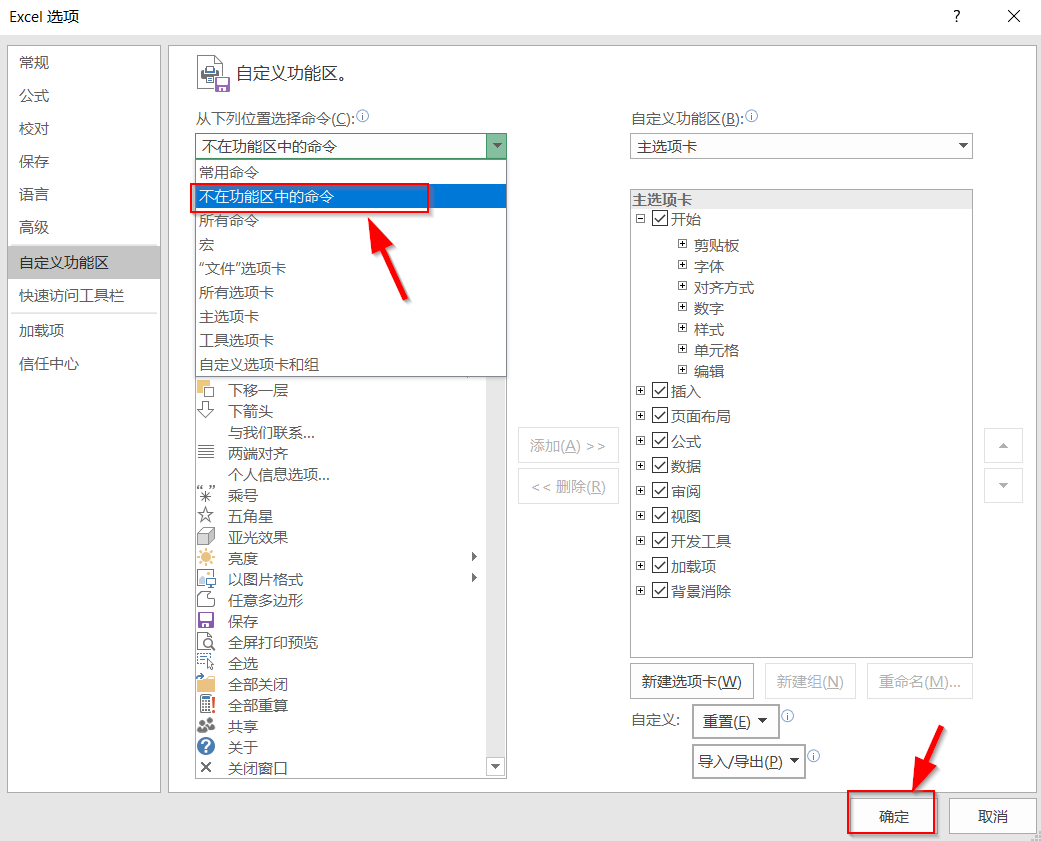Click info icon beside 从下列位置选择命令
The width and height of the screenshot is (1041, 841).
pyautogui.click(x=362, y=117)
